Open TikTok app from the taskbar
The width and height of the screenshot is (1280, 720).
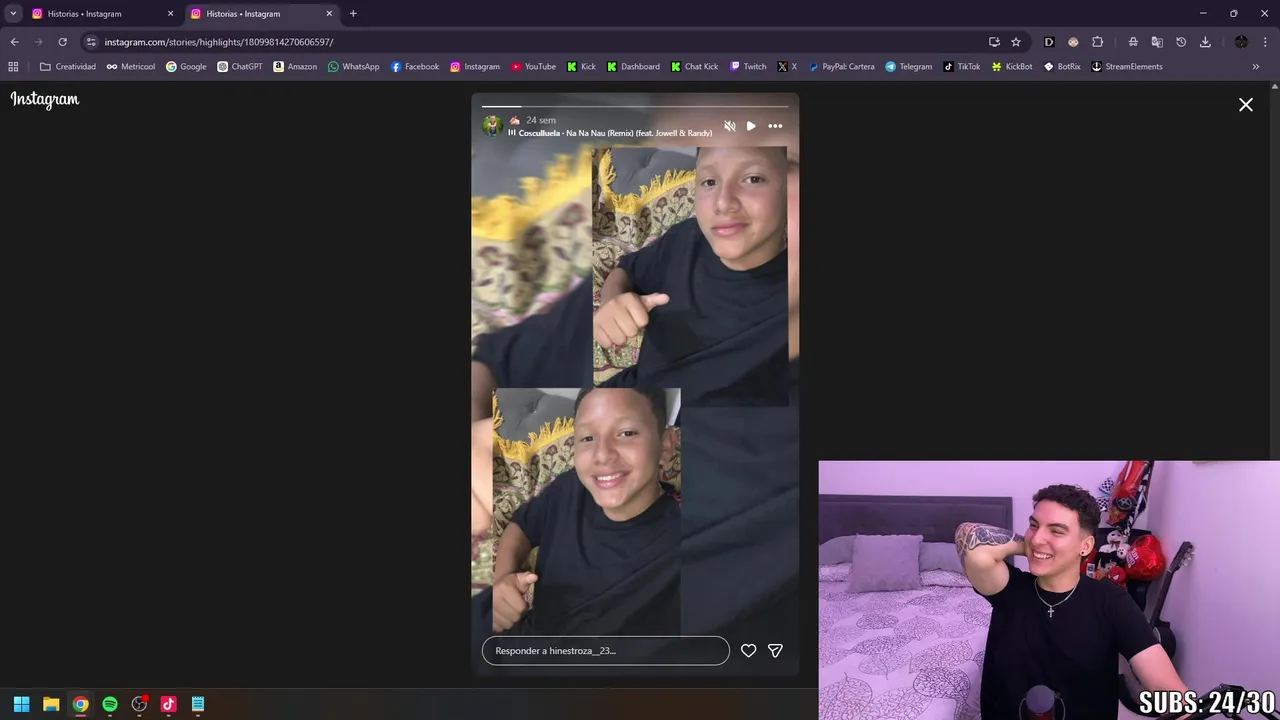[x=168, y=704]
